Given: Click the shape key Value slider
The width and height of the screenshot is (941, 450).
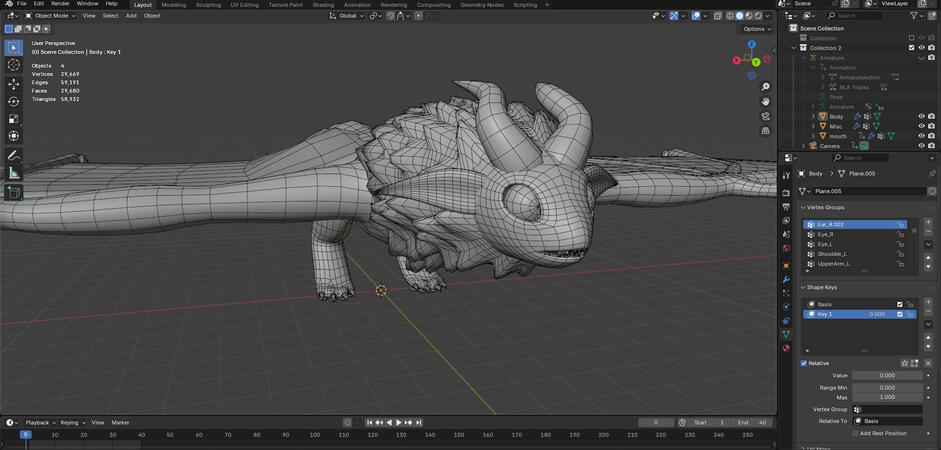Looking at the screenshot, I should pos(887,375).
